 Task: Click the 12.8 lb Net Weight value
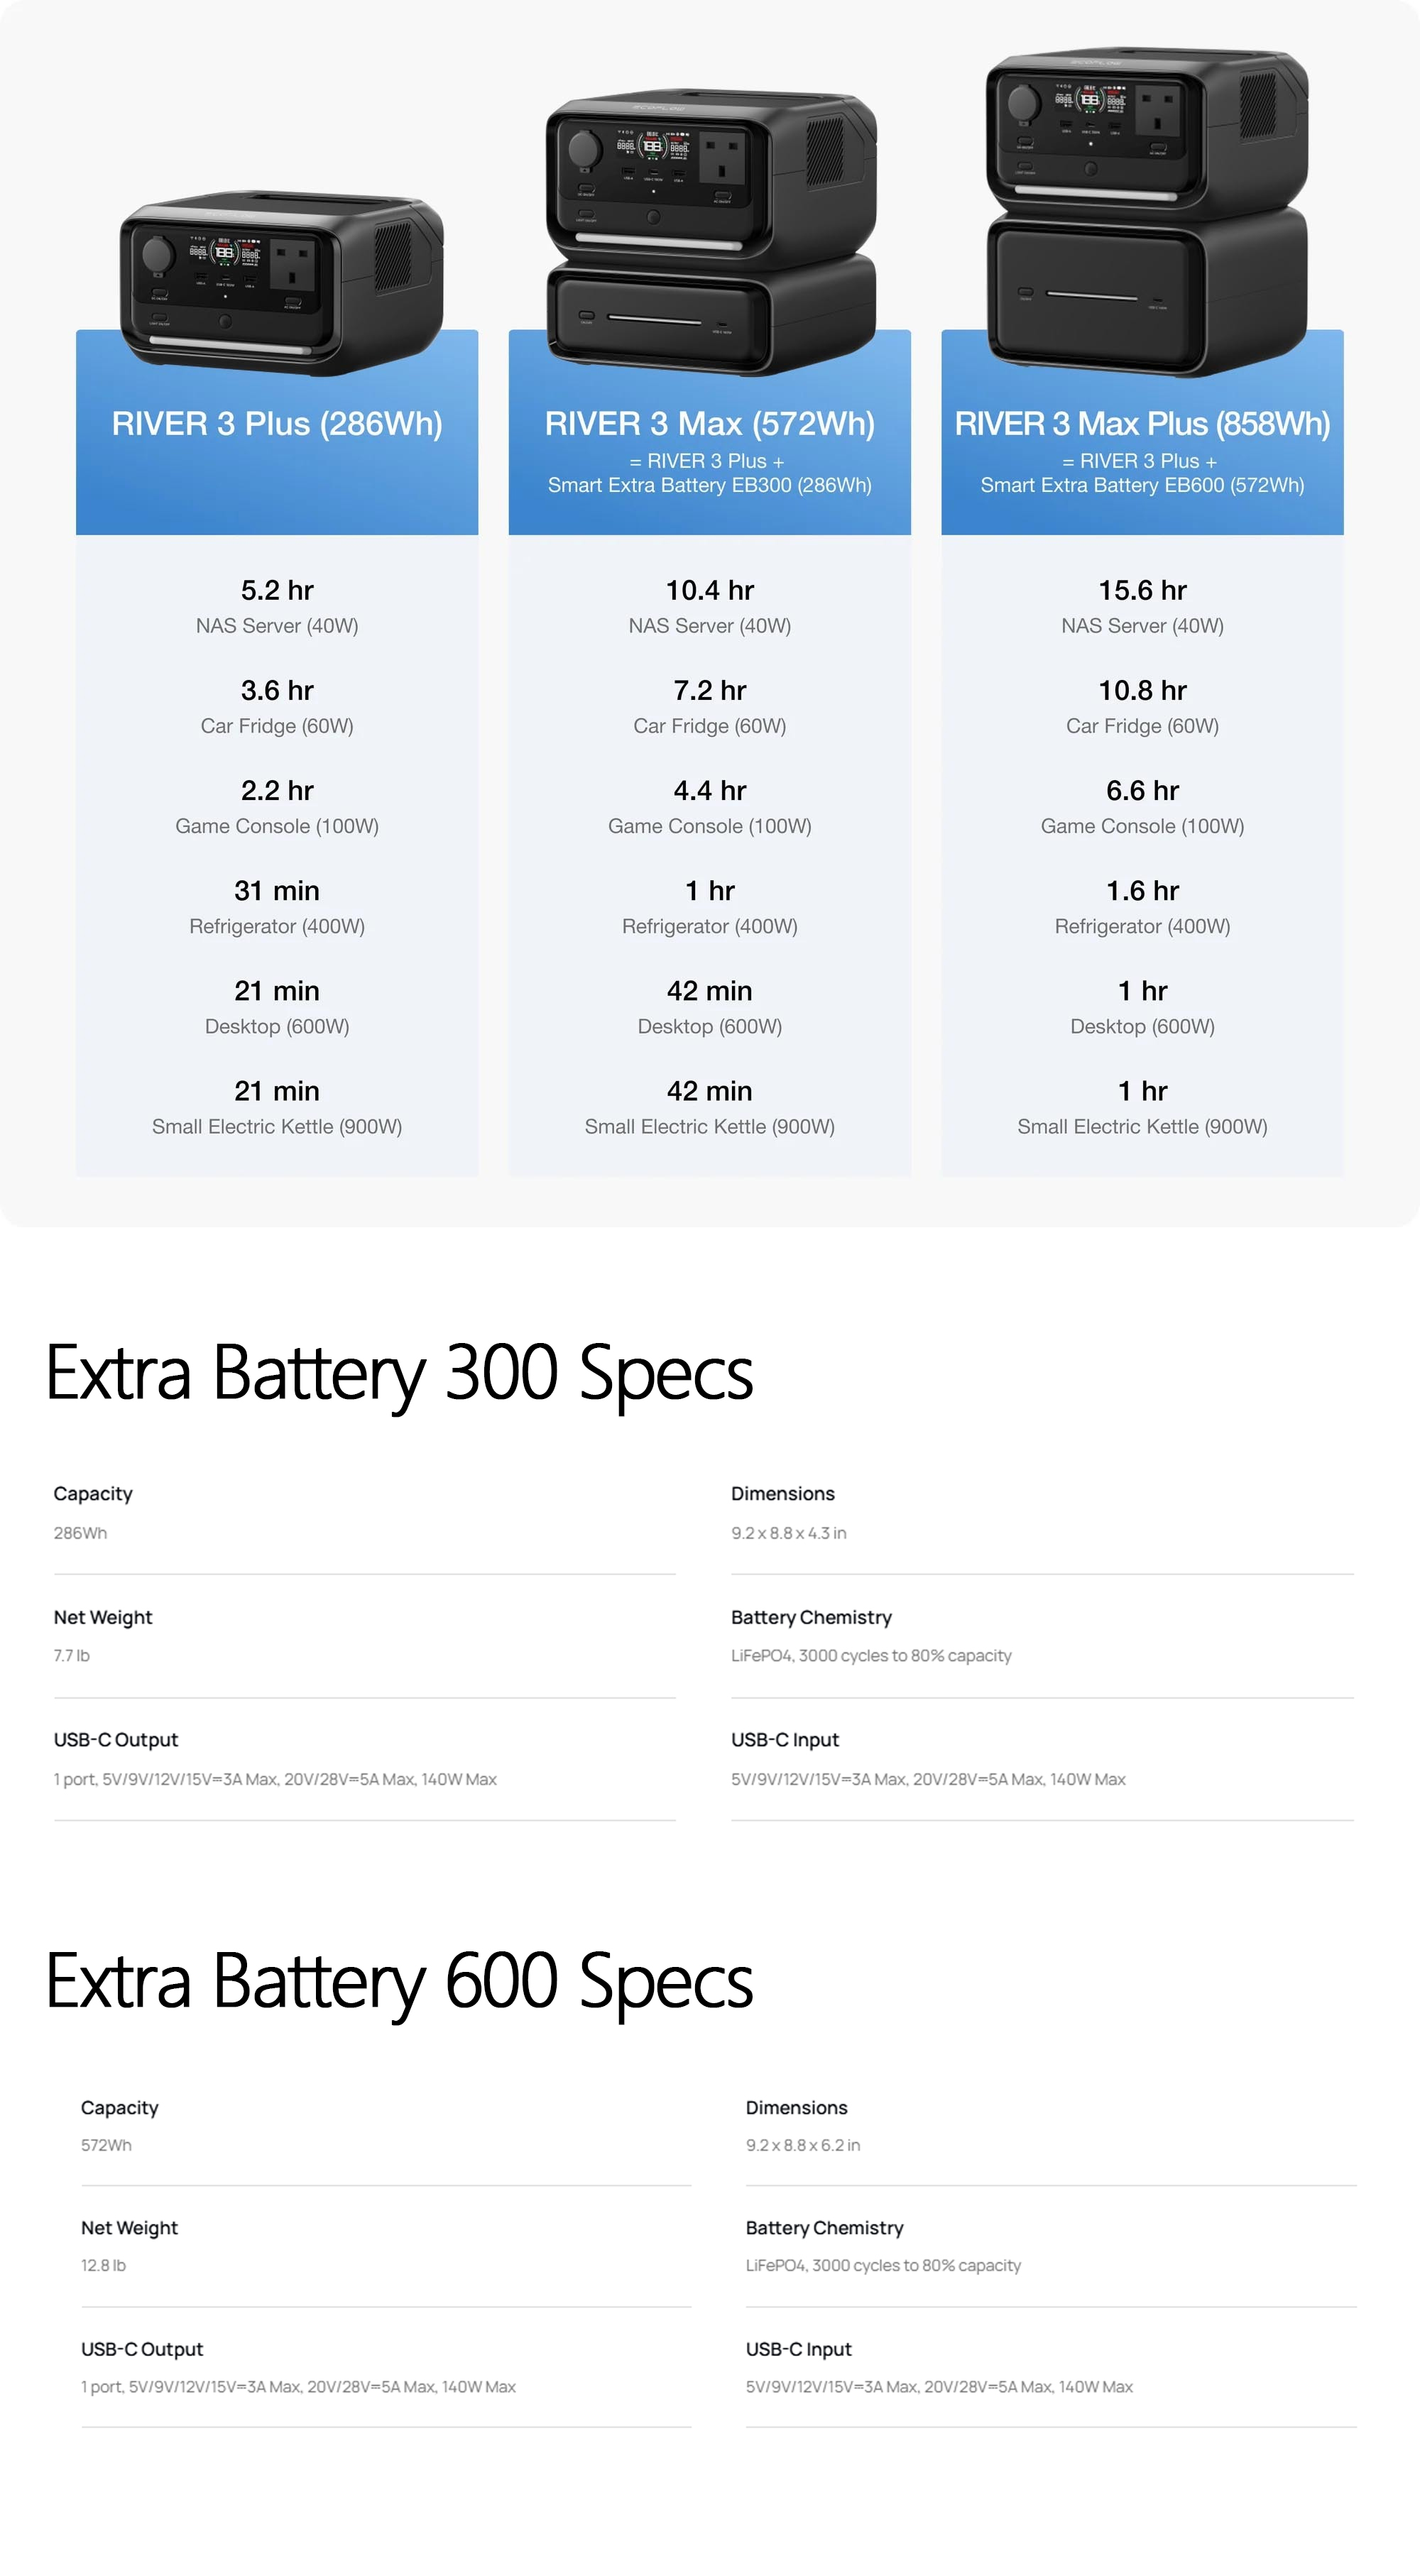(103, 2266)
